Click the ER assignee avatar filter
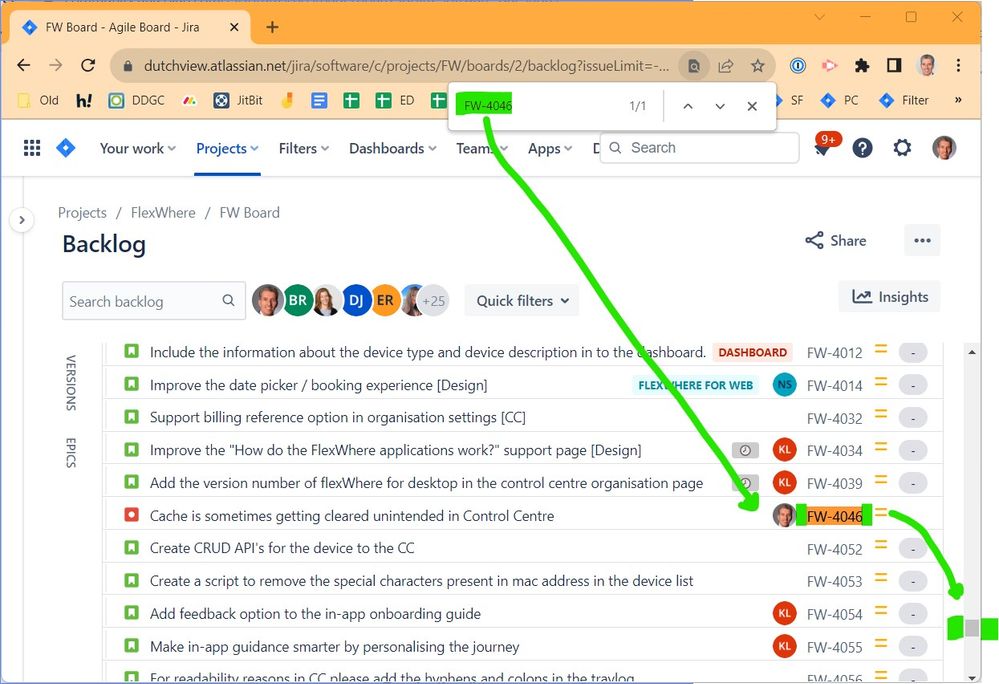This screenshot has width=999, height=684. 385,300
